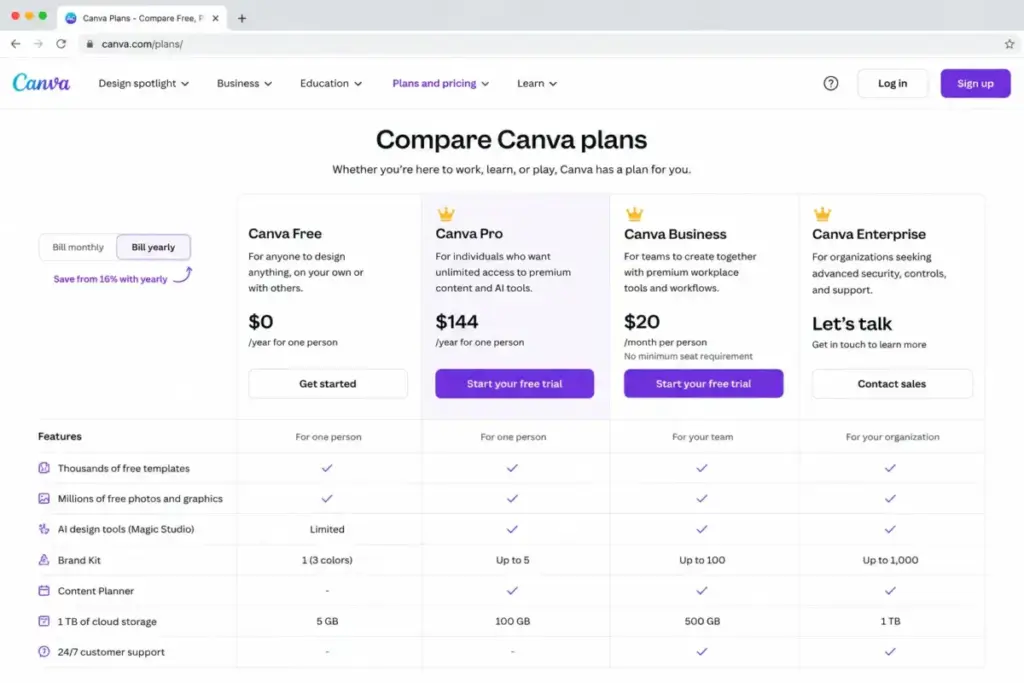Viewport: 1024px width, 683px height.
Task: Click the Save from 16% with yearly text
Action: click(x=110, y=279)
